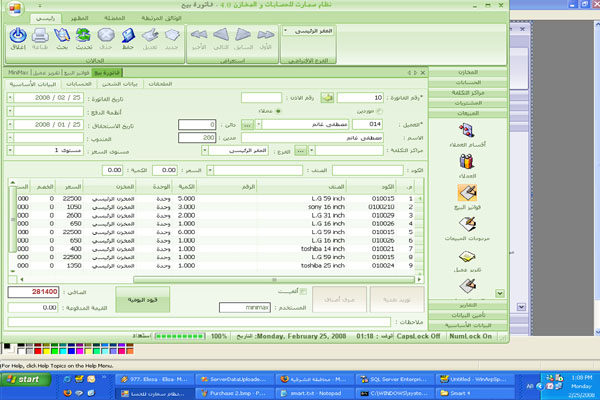600x400 pixels.
Task: Switch to the Accounts (الحسابات) form tab
Action: 79,84
